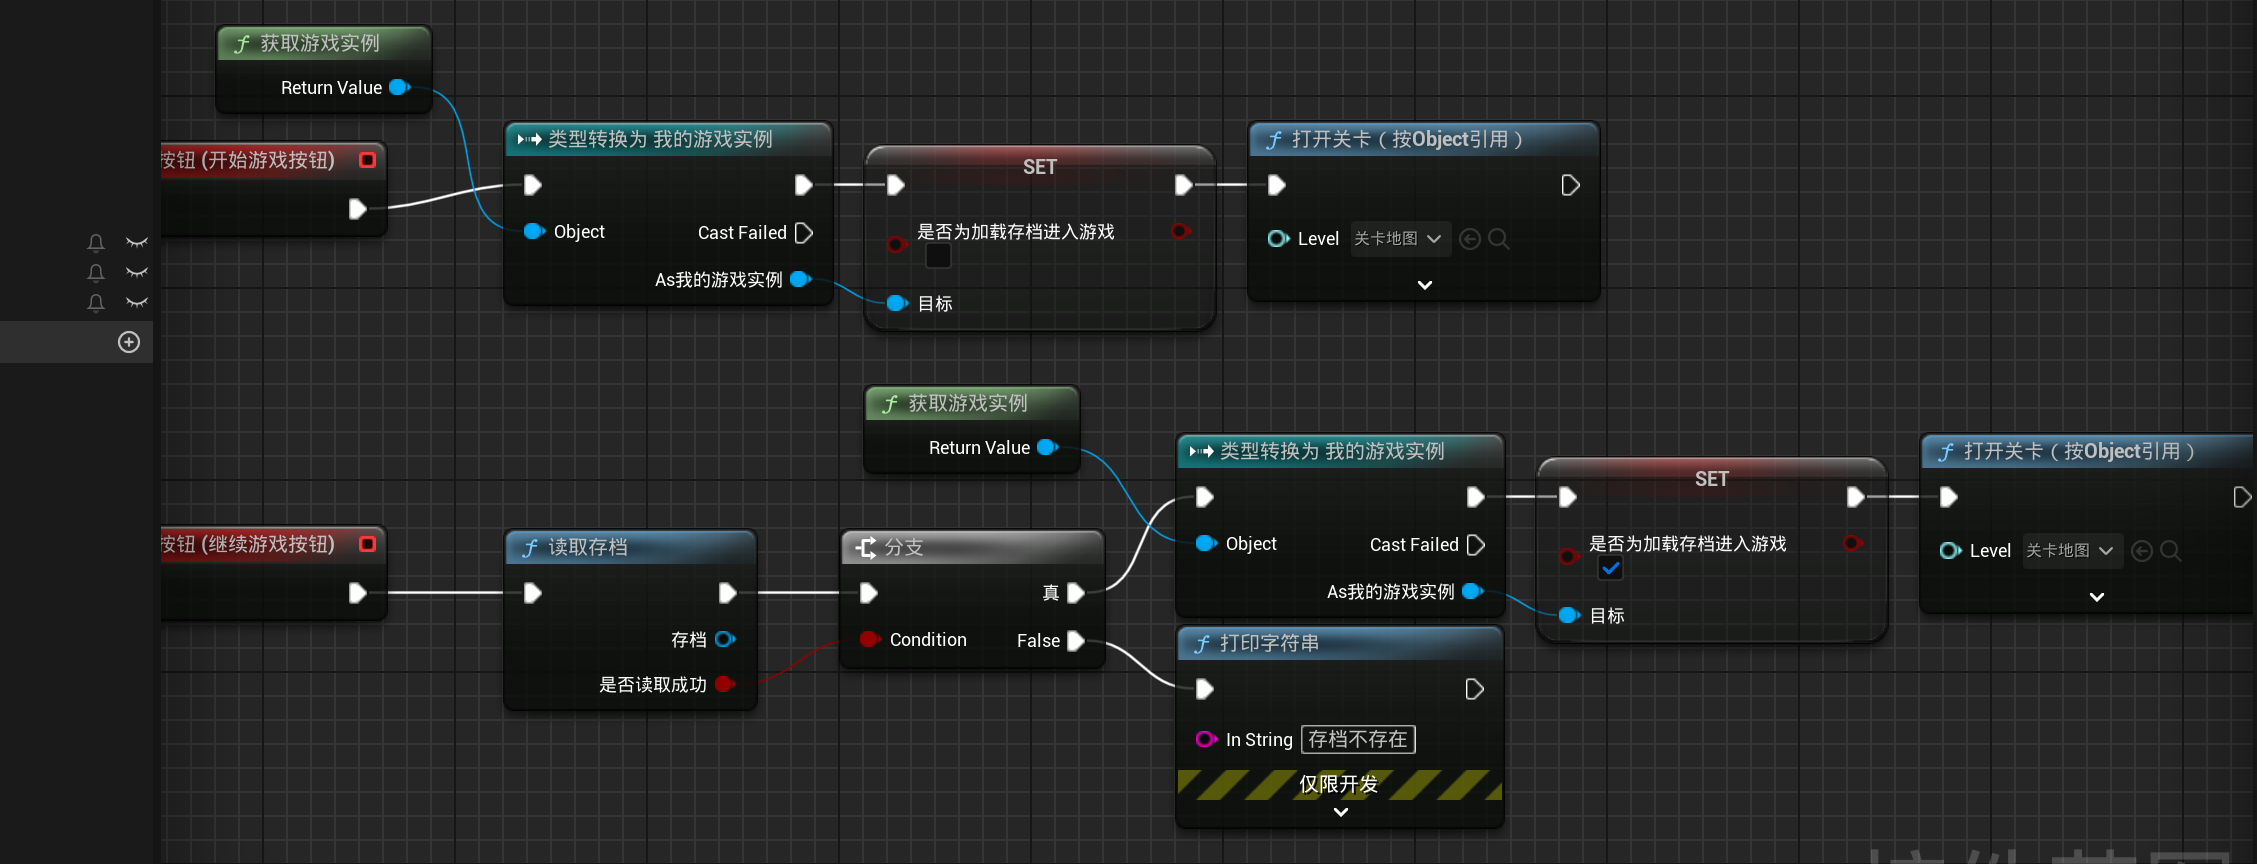Uncheck 是否为加载存档进入游戏 checkbox in lower SET node
This screenshot has width=2257, height=864.
coord(1610,568)
